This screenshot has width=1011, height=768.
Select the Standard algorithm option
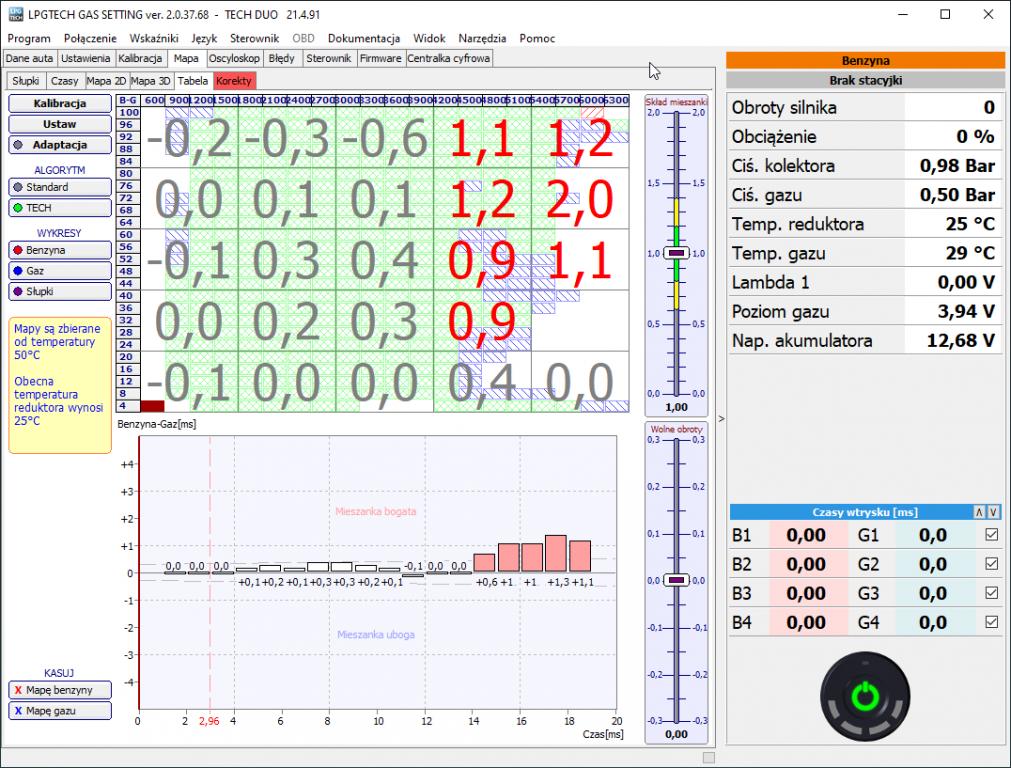60,187
